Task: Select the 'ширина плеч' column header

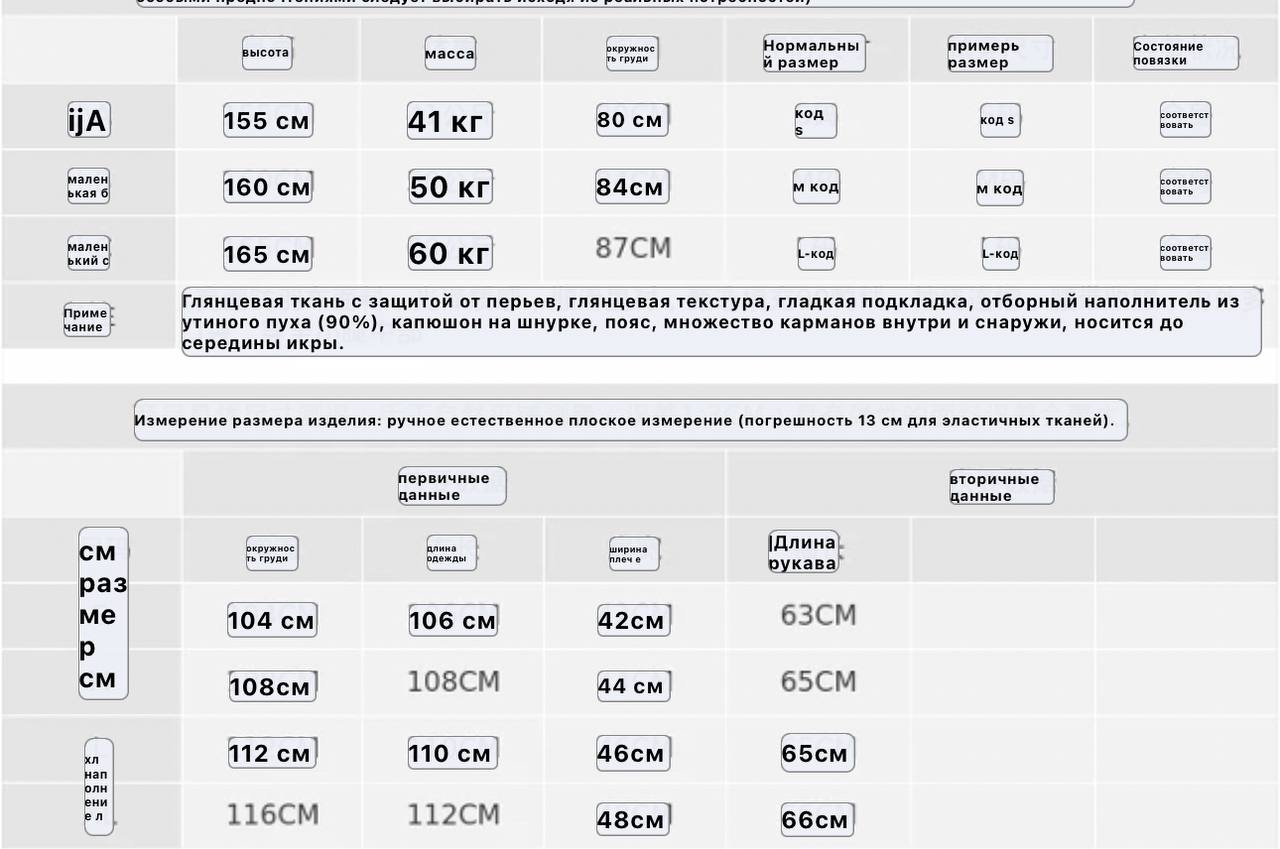Action: [634, 554]
